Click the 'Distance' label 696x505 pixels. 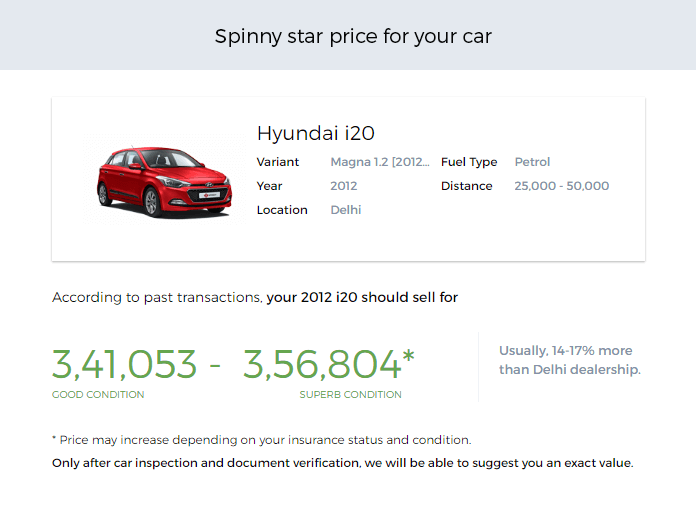coord(466,186)
